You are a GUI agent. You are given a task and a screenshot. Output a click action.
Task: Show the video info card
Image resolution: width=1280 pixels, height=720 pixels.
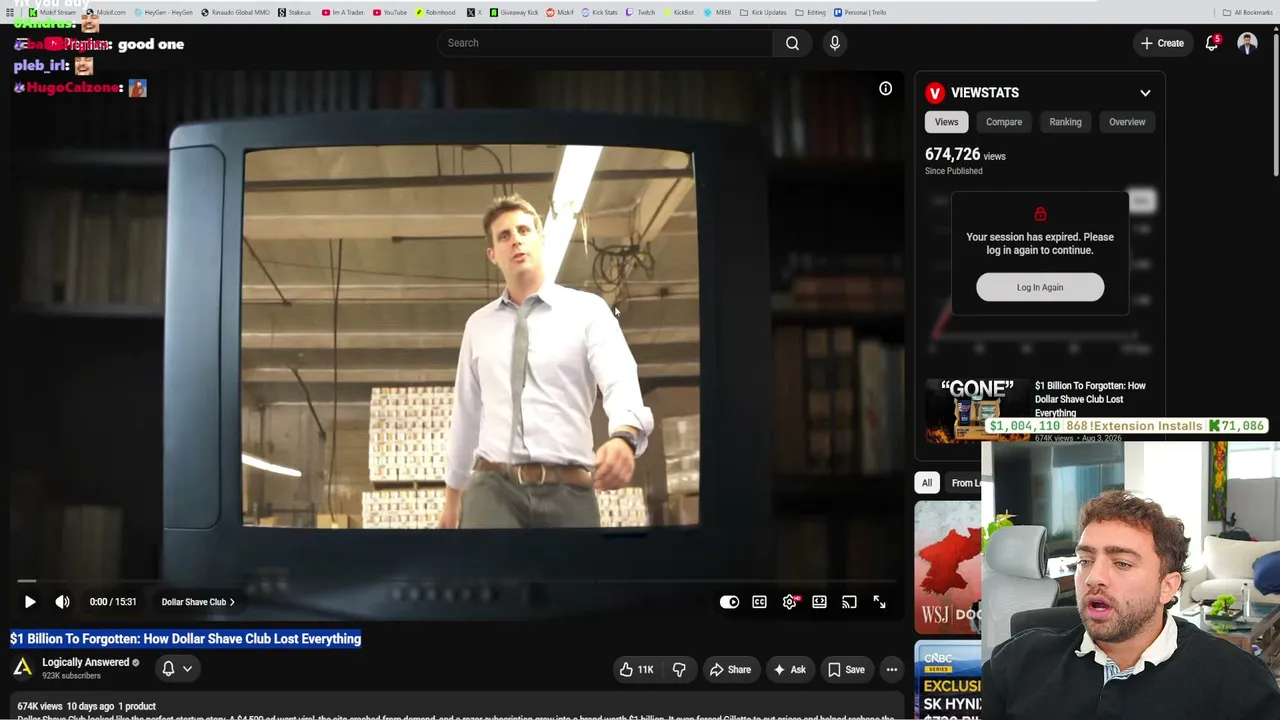tap(885, 89)
